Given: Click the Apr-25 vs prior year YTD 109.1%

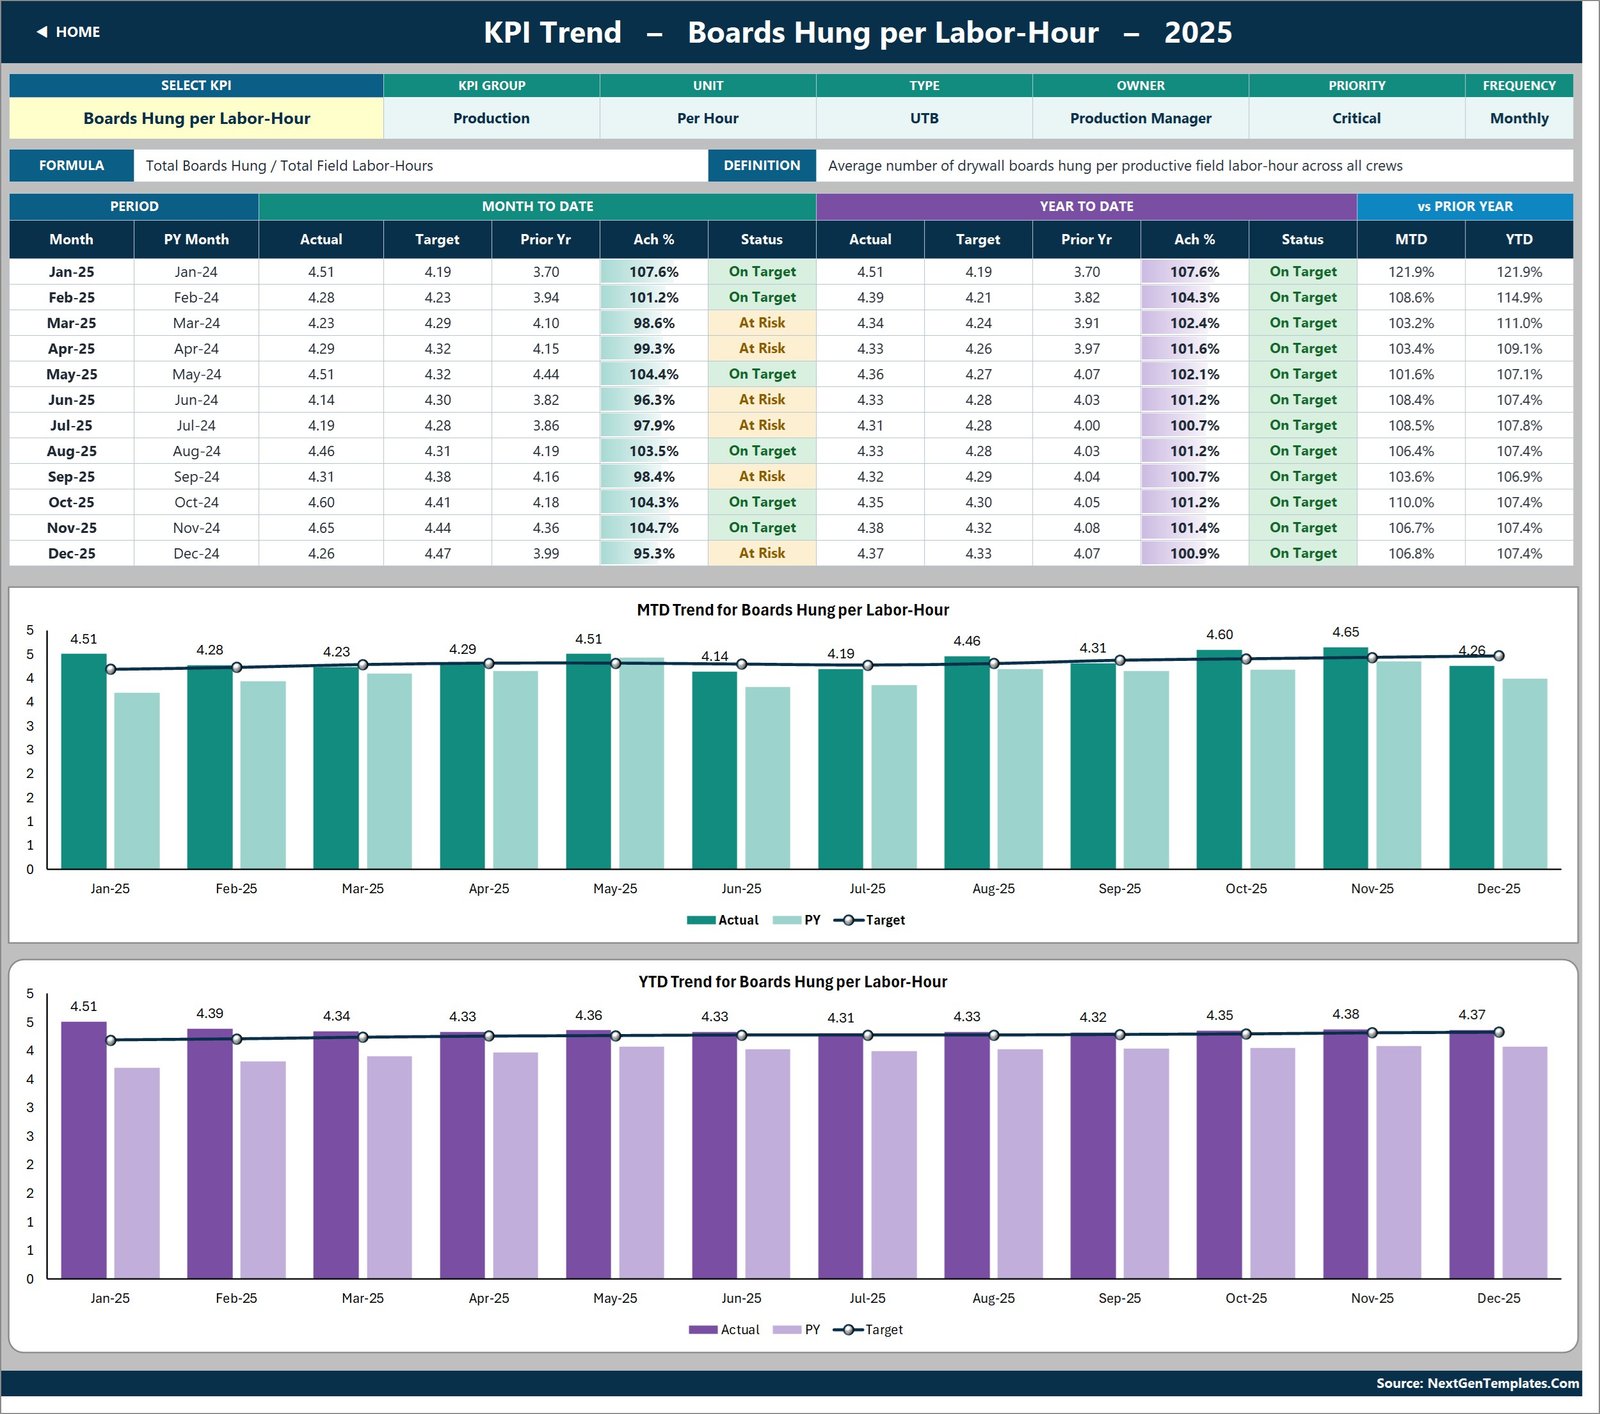Looking at the screenshot, I should click(x=1519, y=349).
